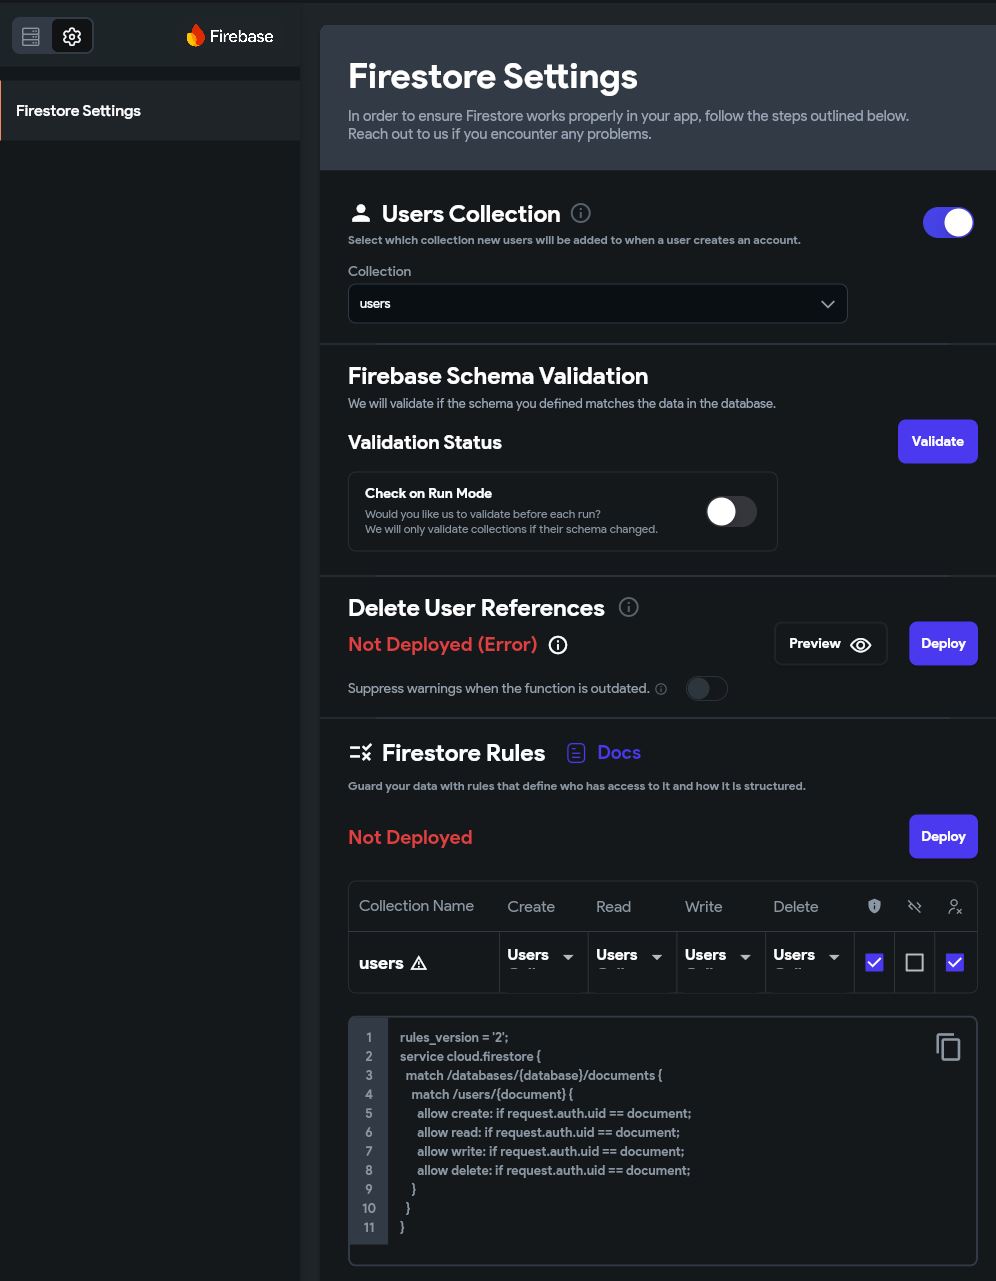Uncheck the last checkbox in users row

pyautogui.click(x=955, y=962)
